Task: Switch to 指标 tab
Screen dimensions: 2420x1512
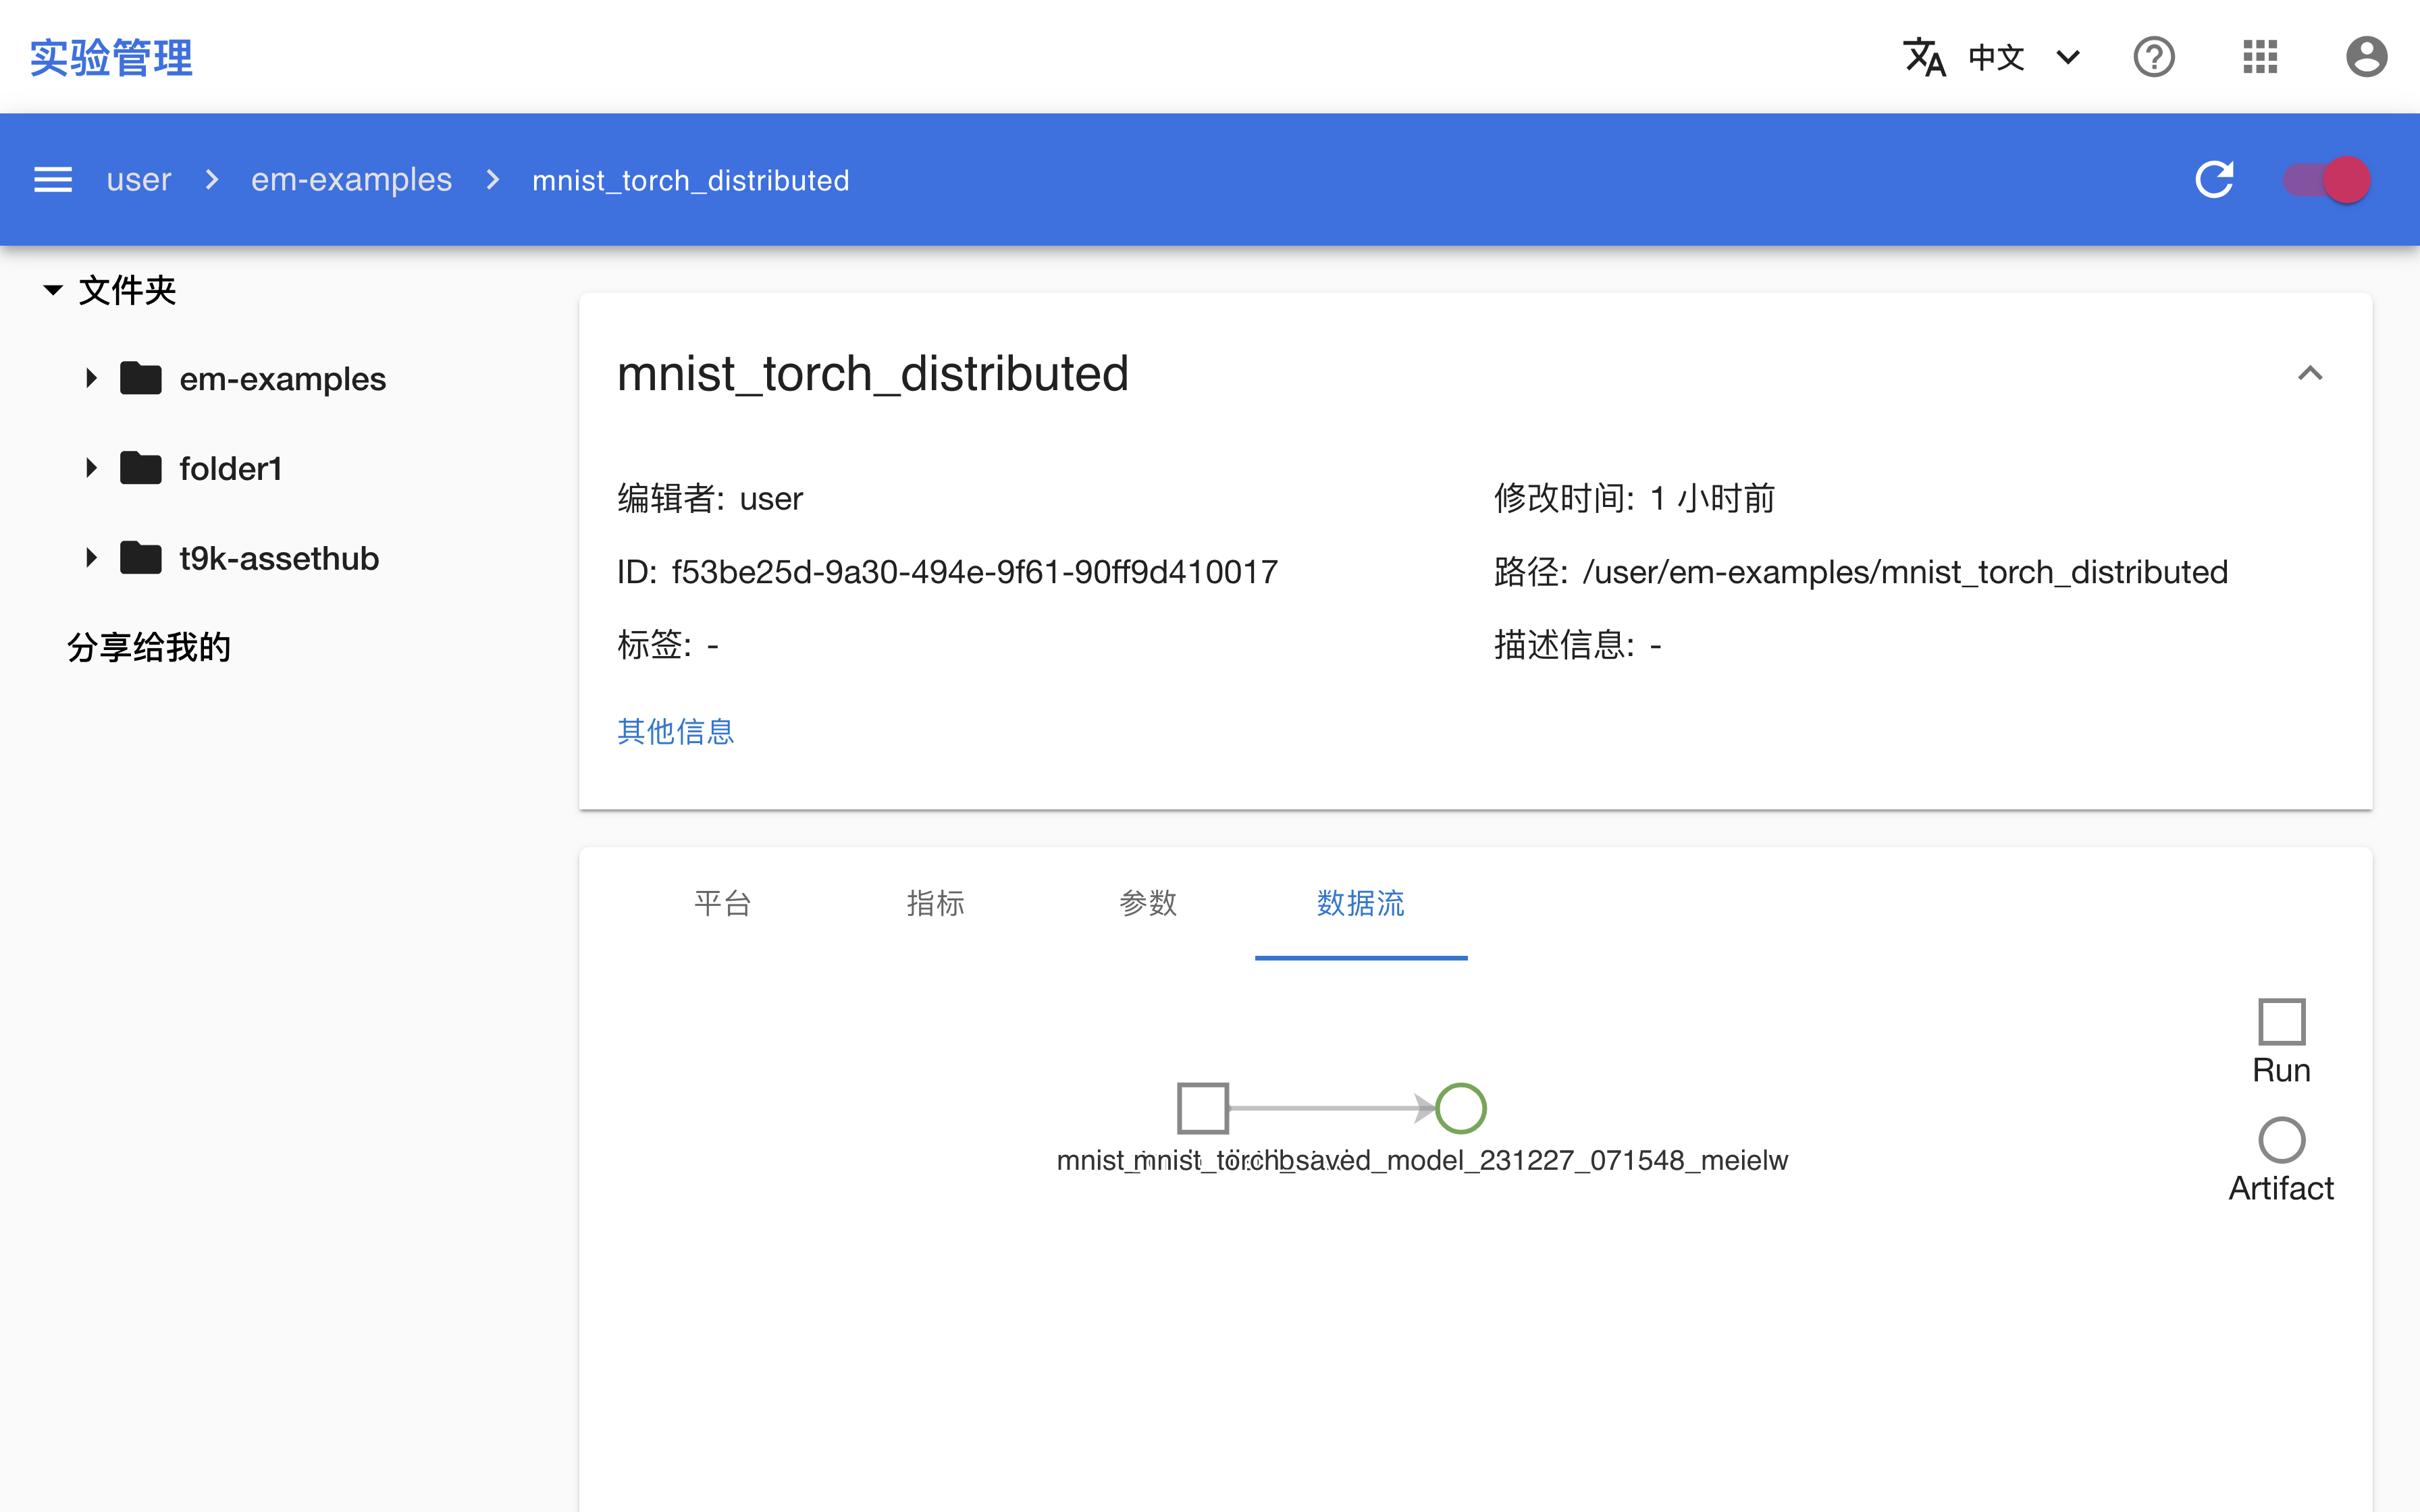Action: [935, 903]
